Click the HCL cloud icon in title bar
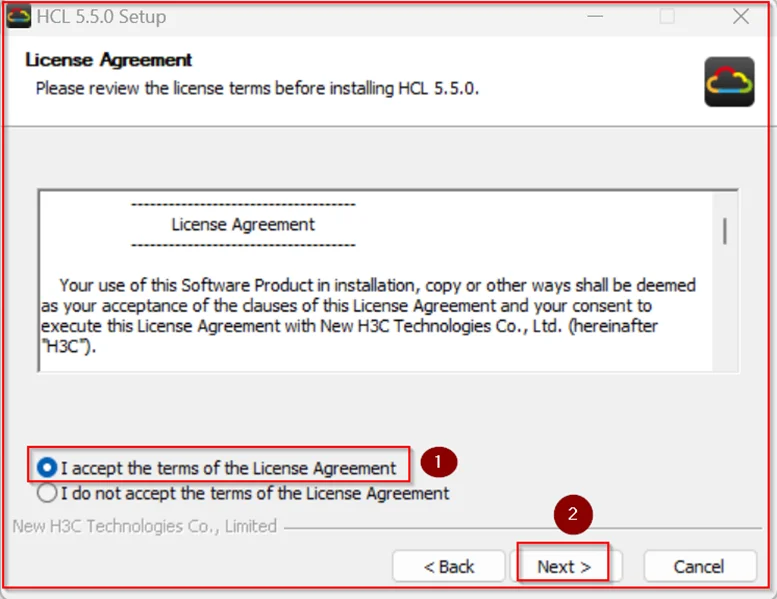Viewport: 777px width, 599px height. tap(18, 16)
